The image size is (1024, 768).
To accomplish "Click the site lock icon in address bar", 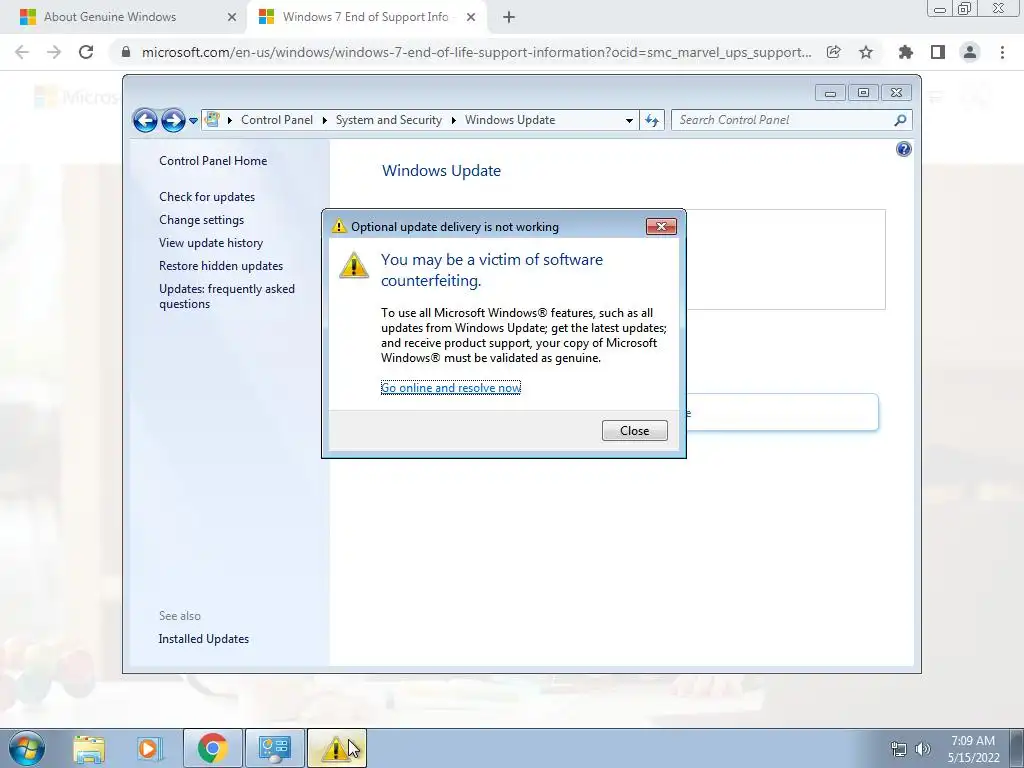I will pyautogui.click(x=126, y=52).
